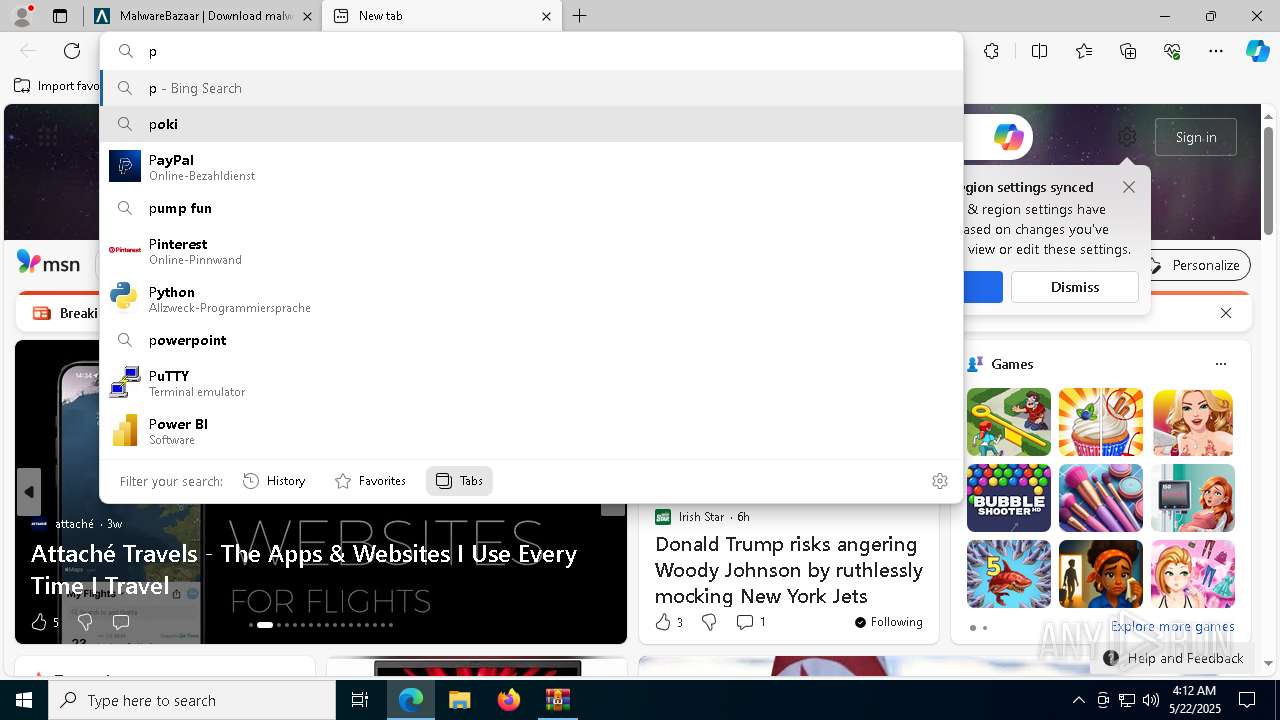1280x720 pixels.
Task: Open comments on Attaché Travels article
Action: tap(121, 622)
